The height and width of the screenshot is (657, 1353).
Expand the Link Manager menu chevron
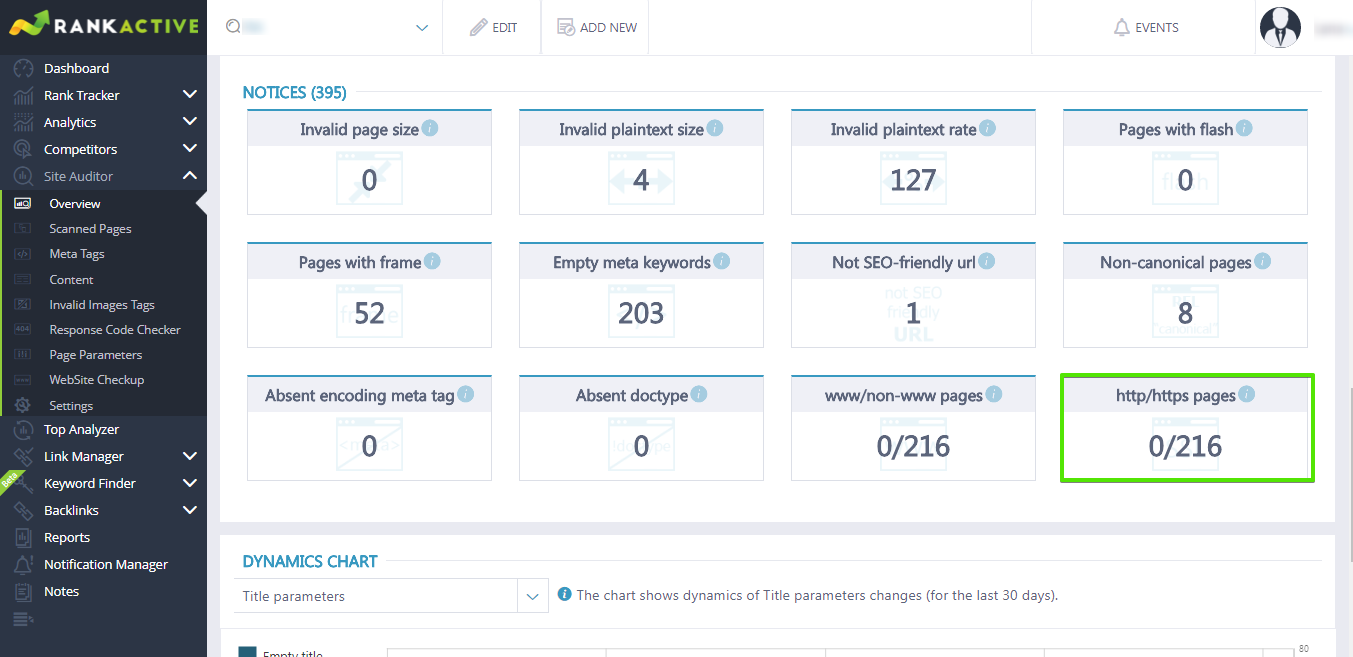click(x=190, y=456)
